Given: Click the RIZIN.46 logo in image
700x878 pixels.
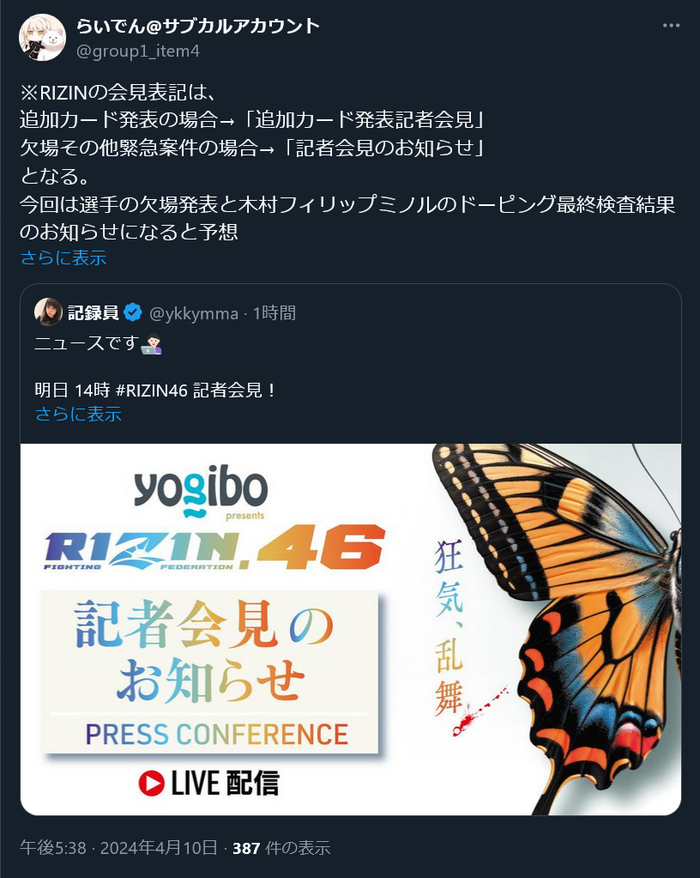Looking at the screenshot, I should coord(215,547).
